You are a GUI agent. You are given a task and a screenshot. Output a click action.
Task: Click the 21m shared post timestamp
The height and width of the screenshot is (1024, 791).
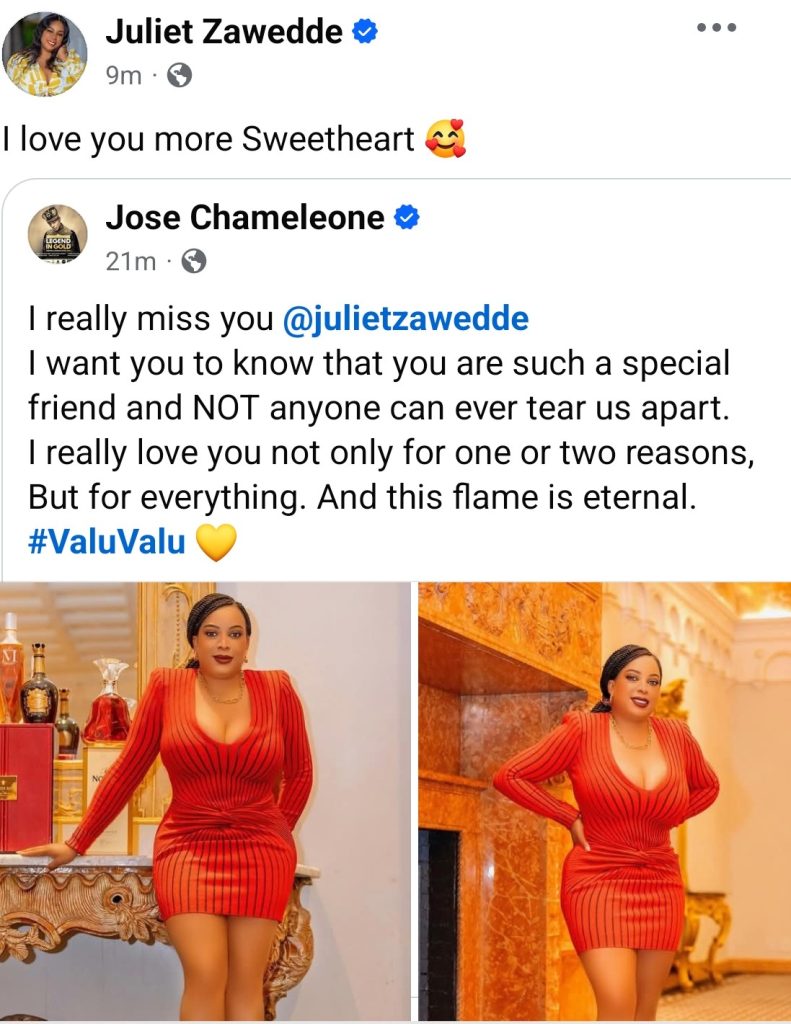point(131,262)
